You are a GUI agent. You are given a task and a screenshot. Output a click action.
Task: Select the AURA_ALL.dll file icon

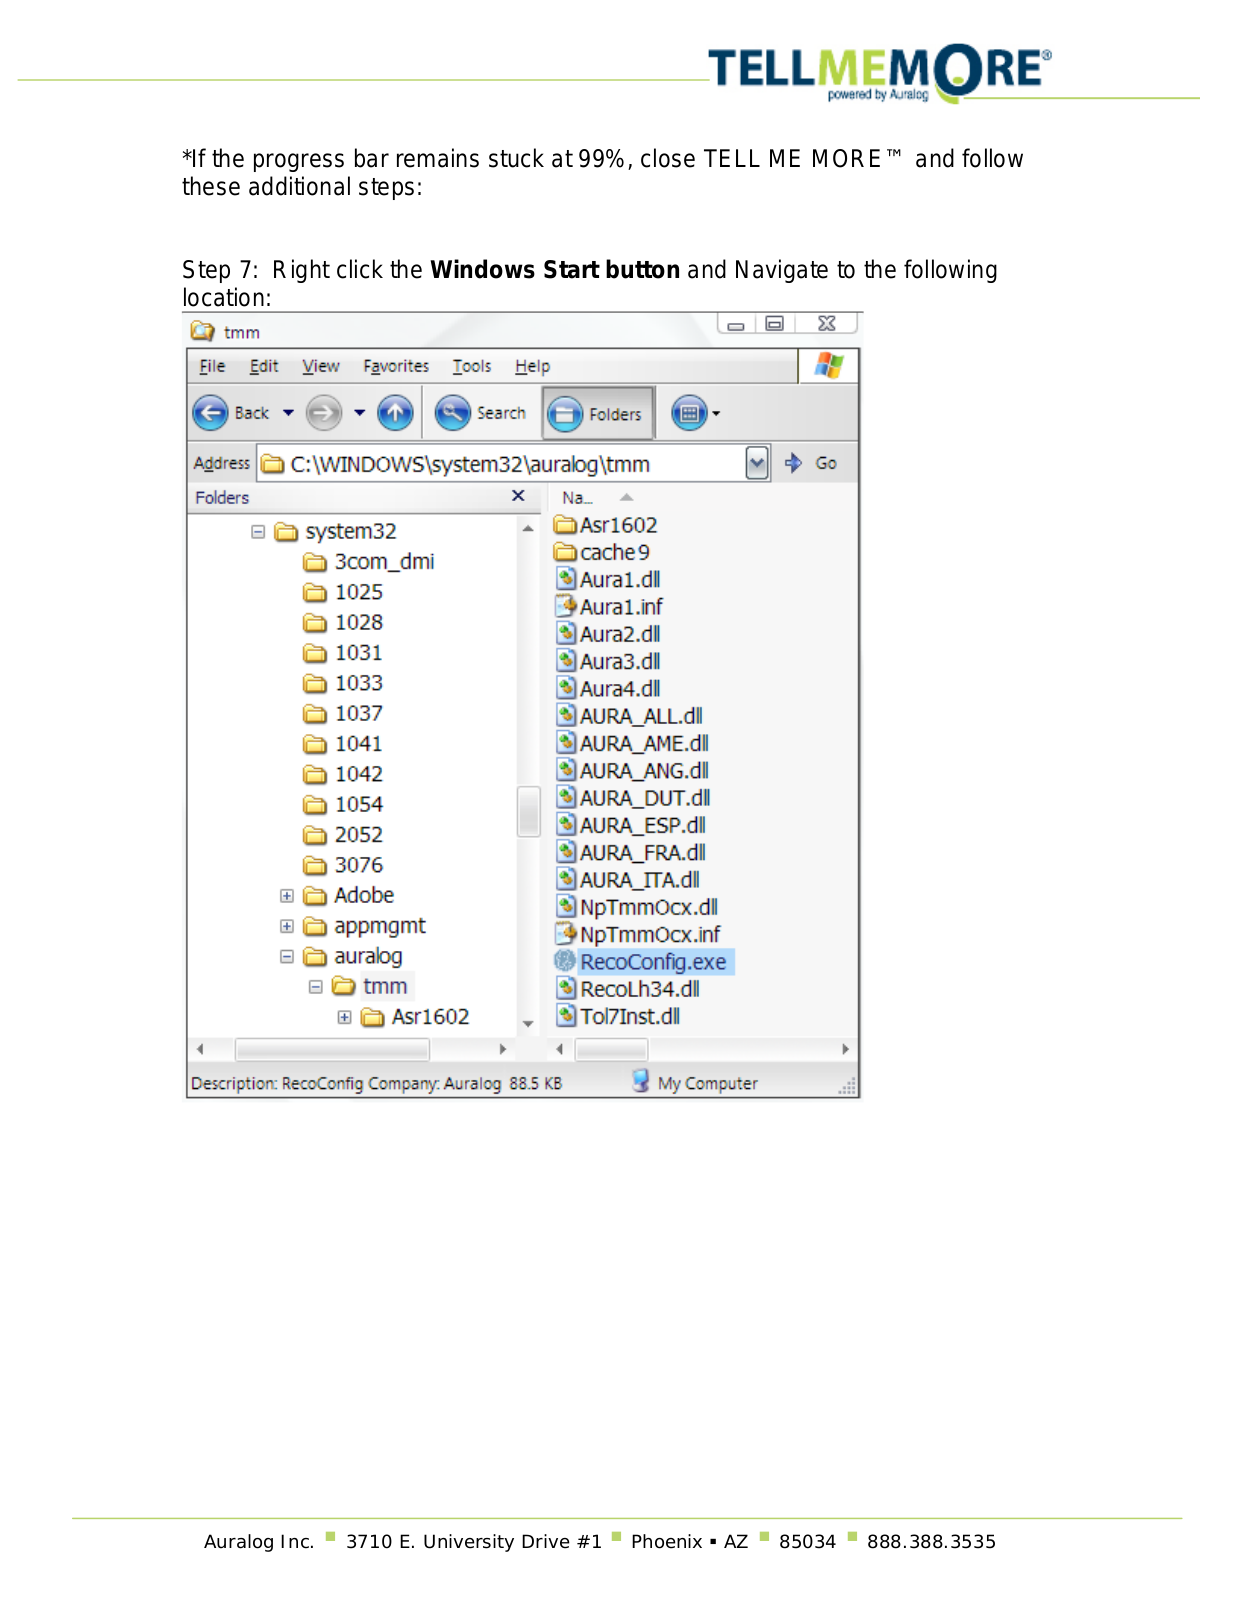click(566, 716)
